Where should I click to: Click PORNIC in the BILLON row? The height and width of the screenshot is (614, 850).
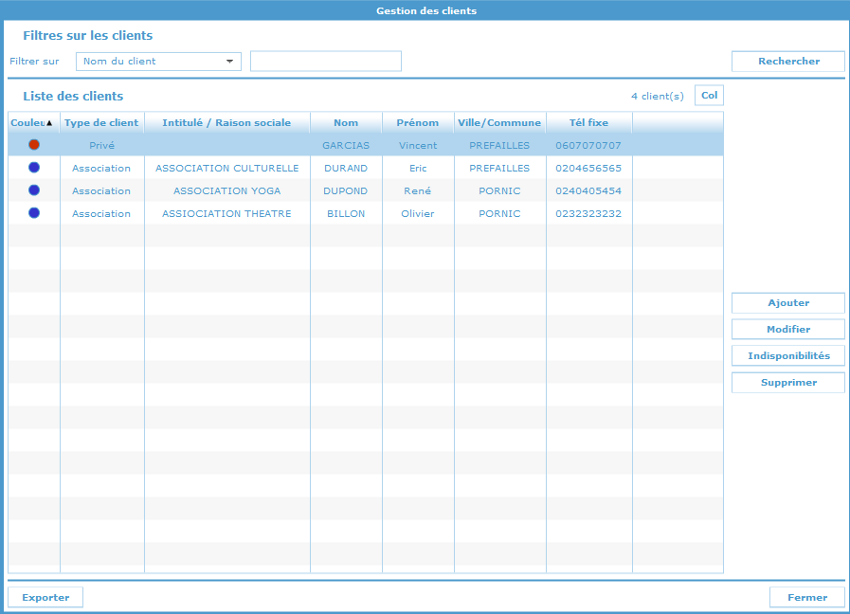[x=500, y=214]
